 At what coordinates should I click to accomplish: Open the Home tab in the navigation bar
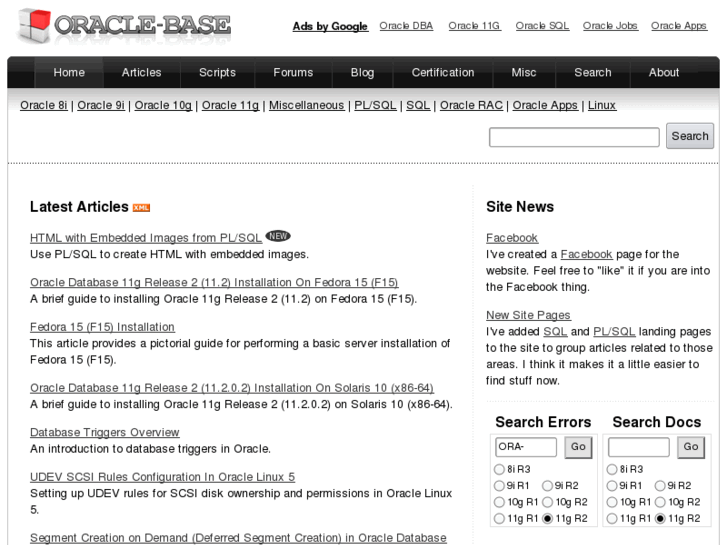click(69, 72)
